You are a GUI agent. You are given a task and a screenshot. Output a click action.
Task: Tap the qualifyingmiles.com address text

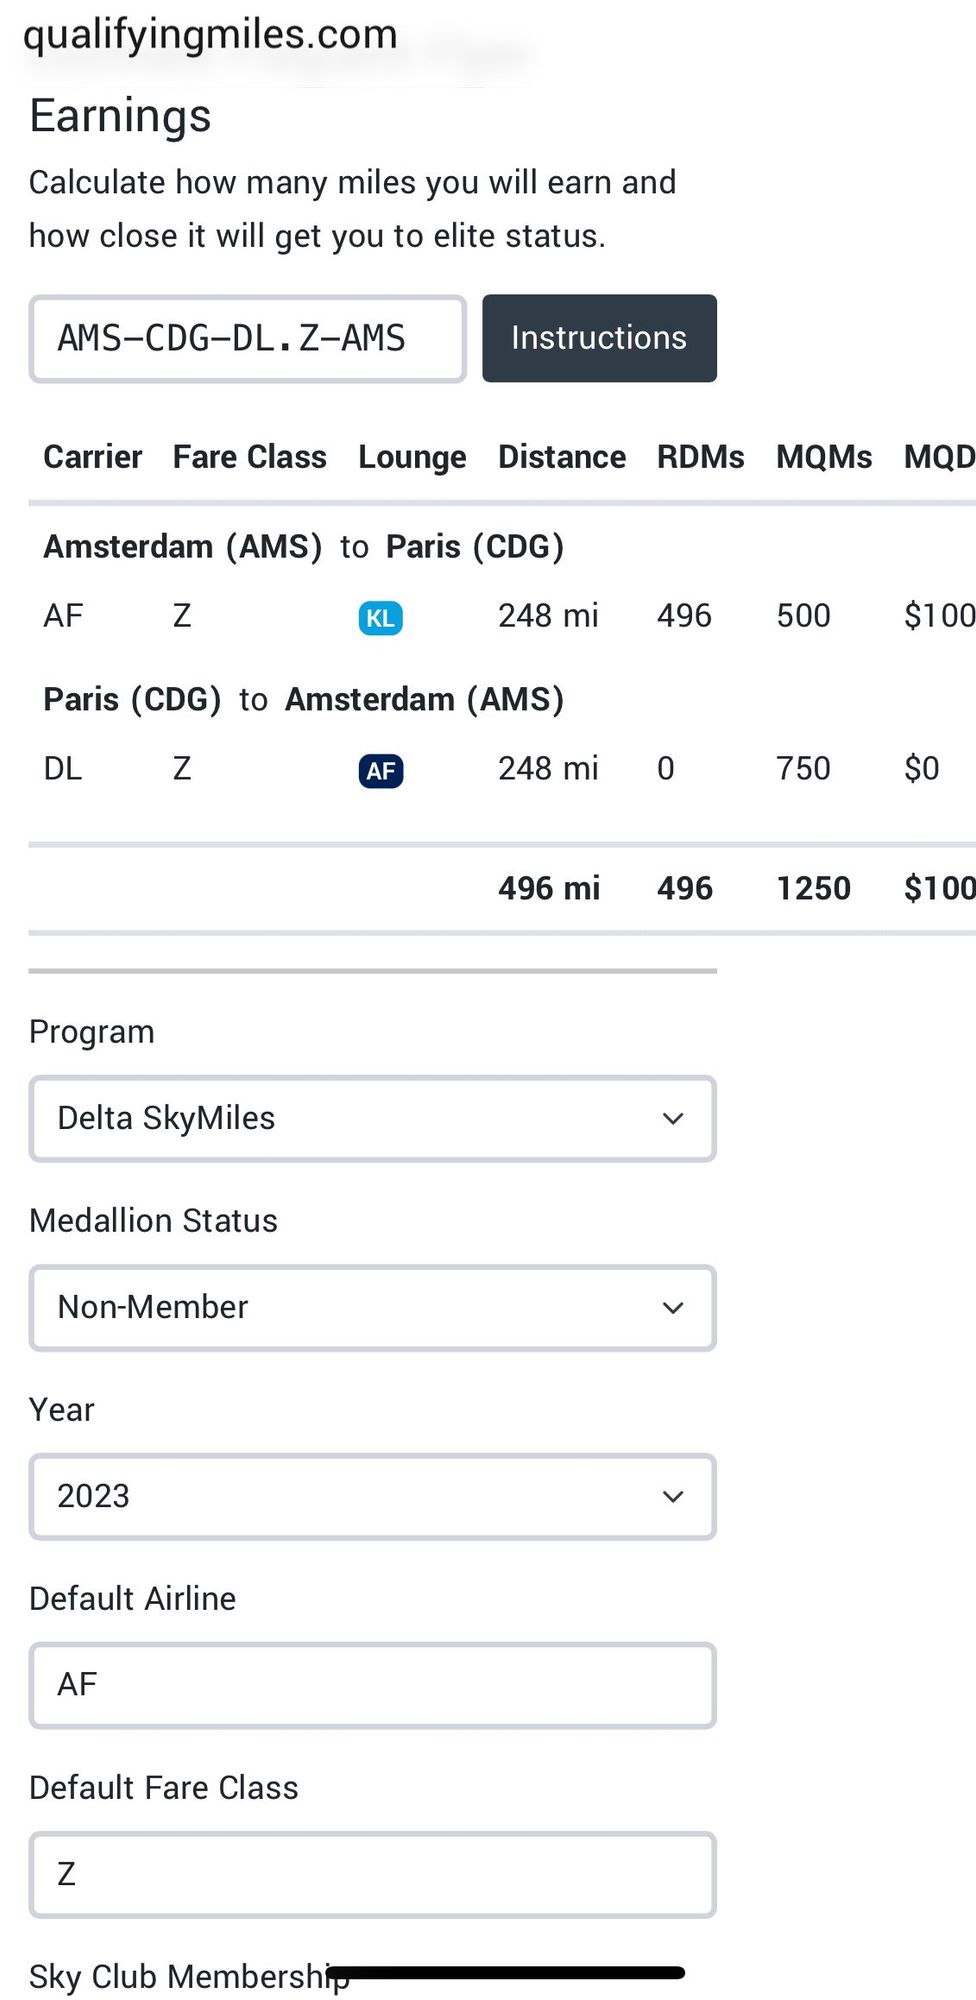tap(210, 35)
